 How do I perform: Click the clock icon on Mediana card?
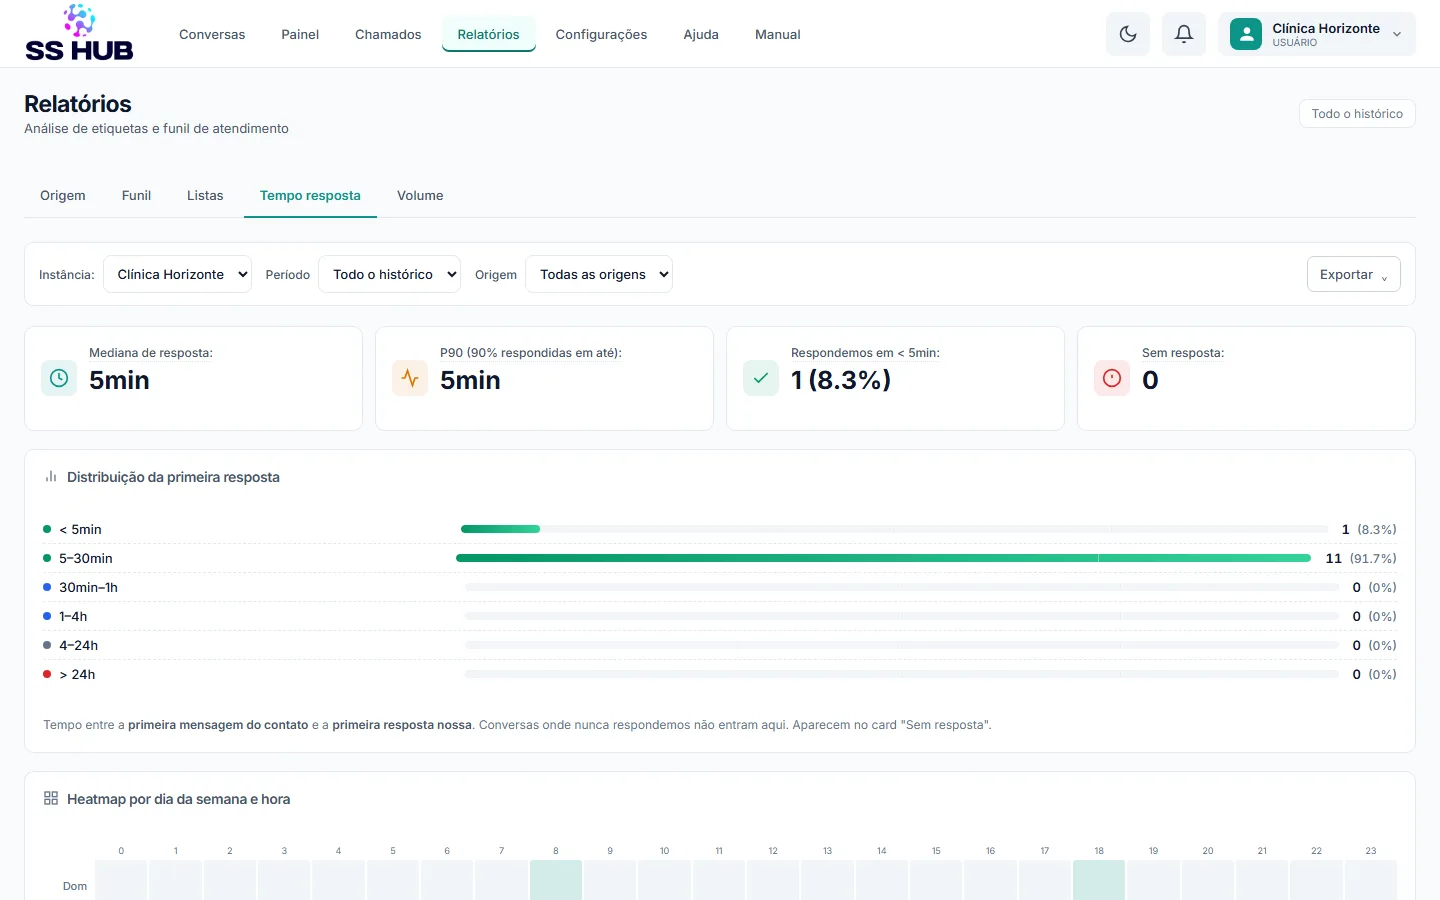(x=59, y=378)
